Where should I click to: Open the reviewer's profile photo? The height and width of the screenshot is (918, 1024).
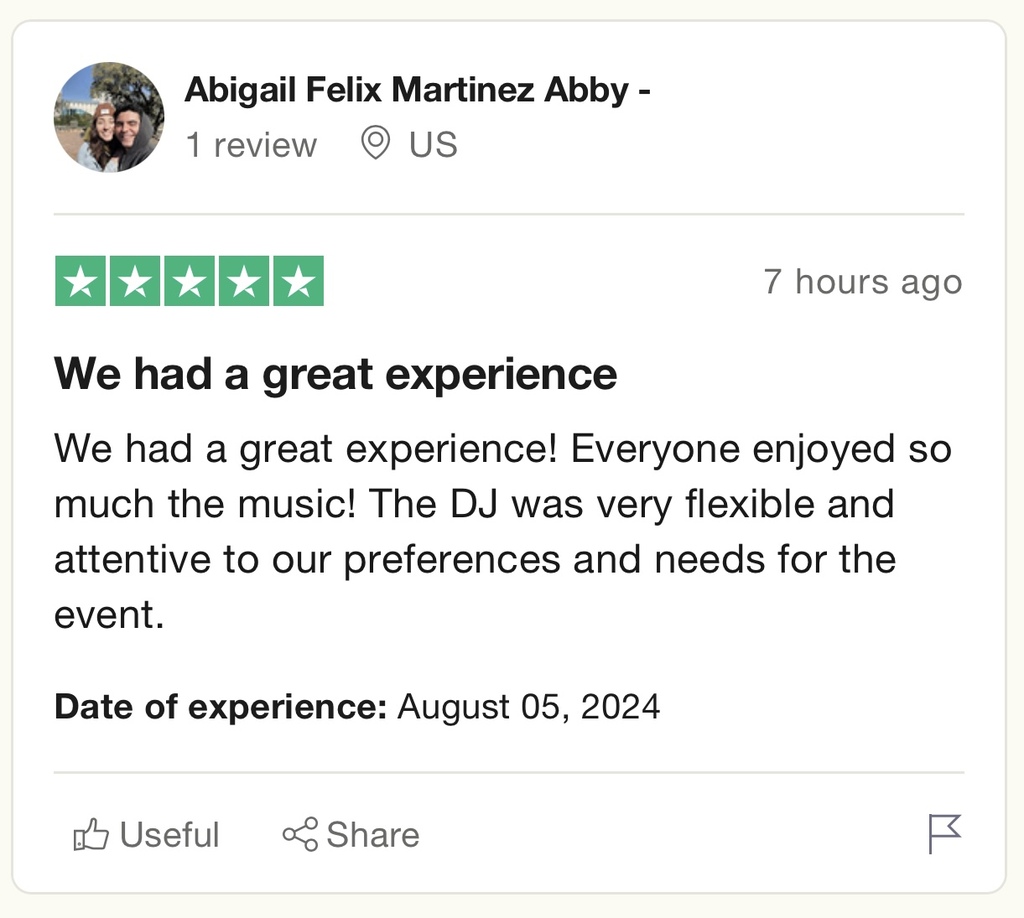click(109, 118)
